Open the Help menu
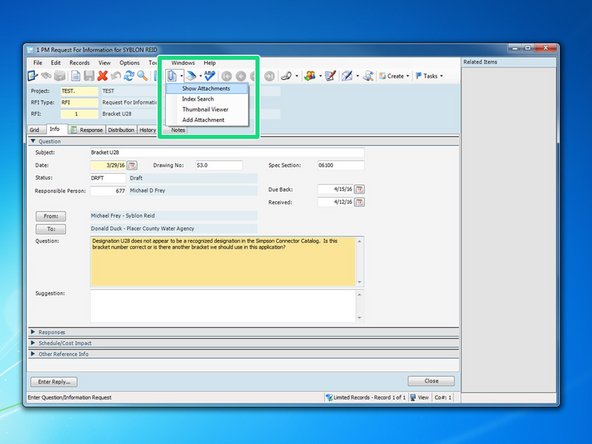 click(210, 63)
